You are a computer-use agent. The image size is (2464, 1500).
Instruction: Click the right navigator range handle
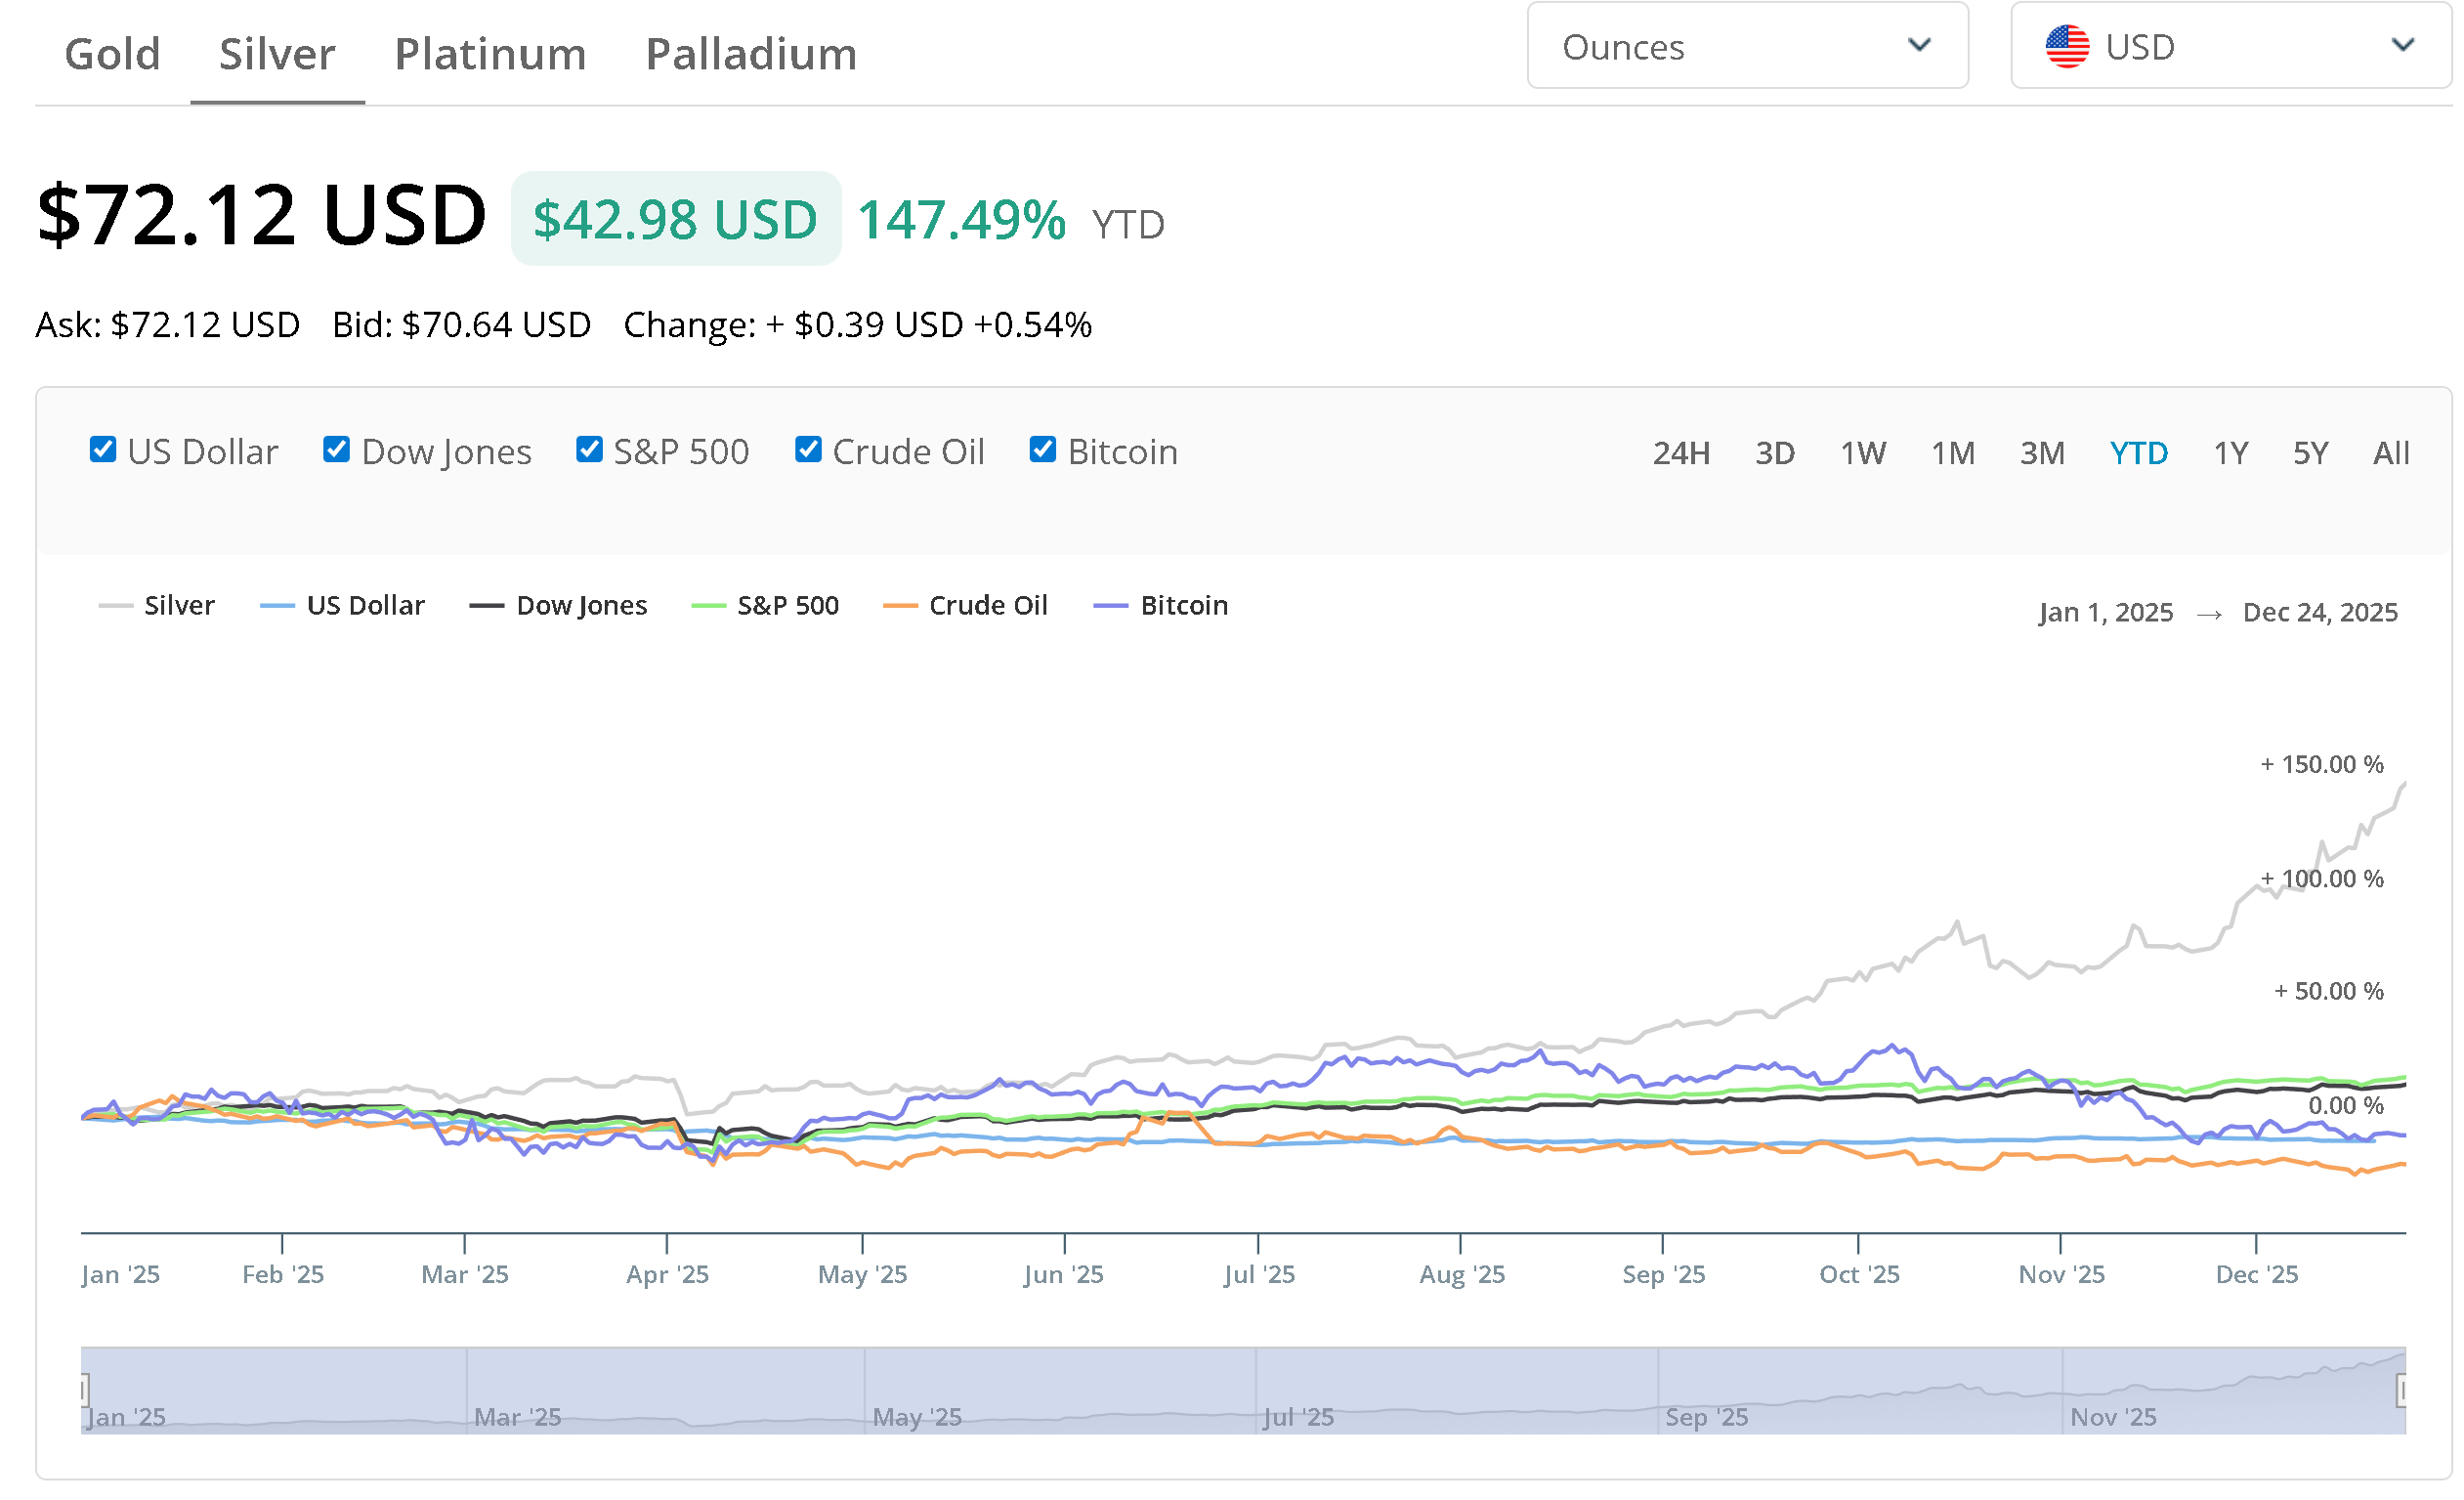[2402, 1390]
